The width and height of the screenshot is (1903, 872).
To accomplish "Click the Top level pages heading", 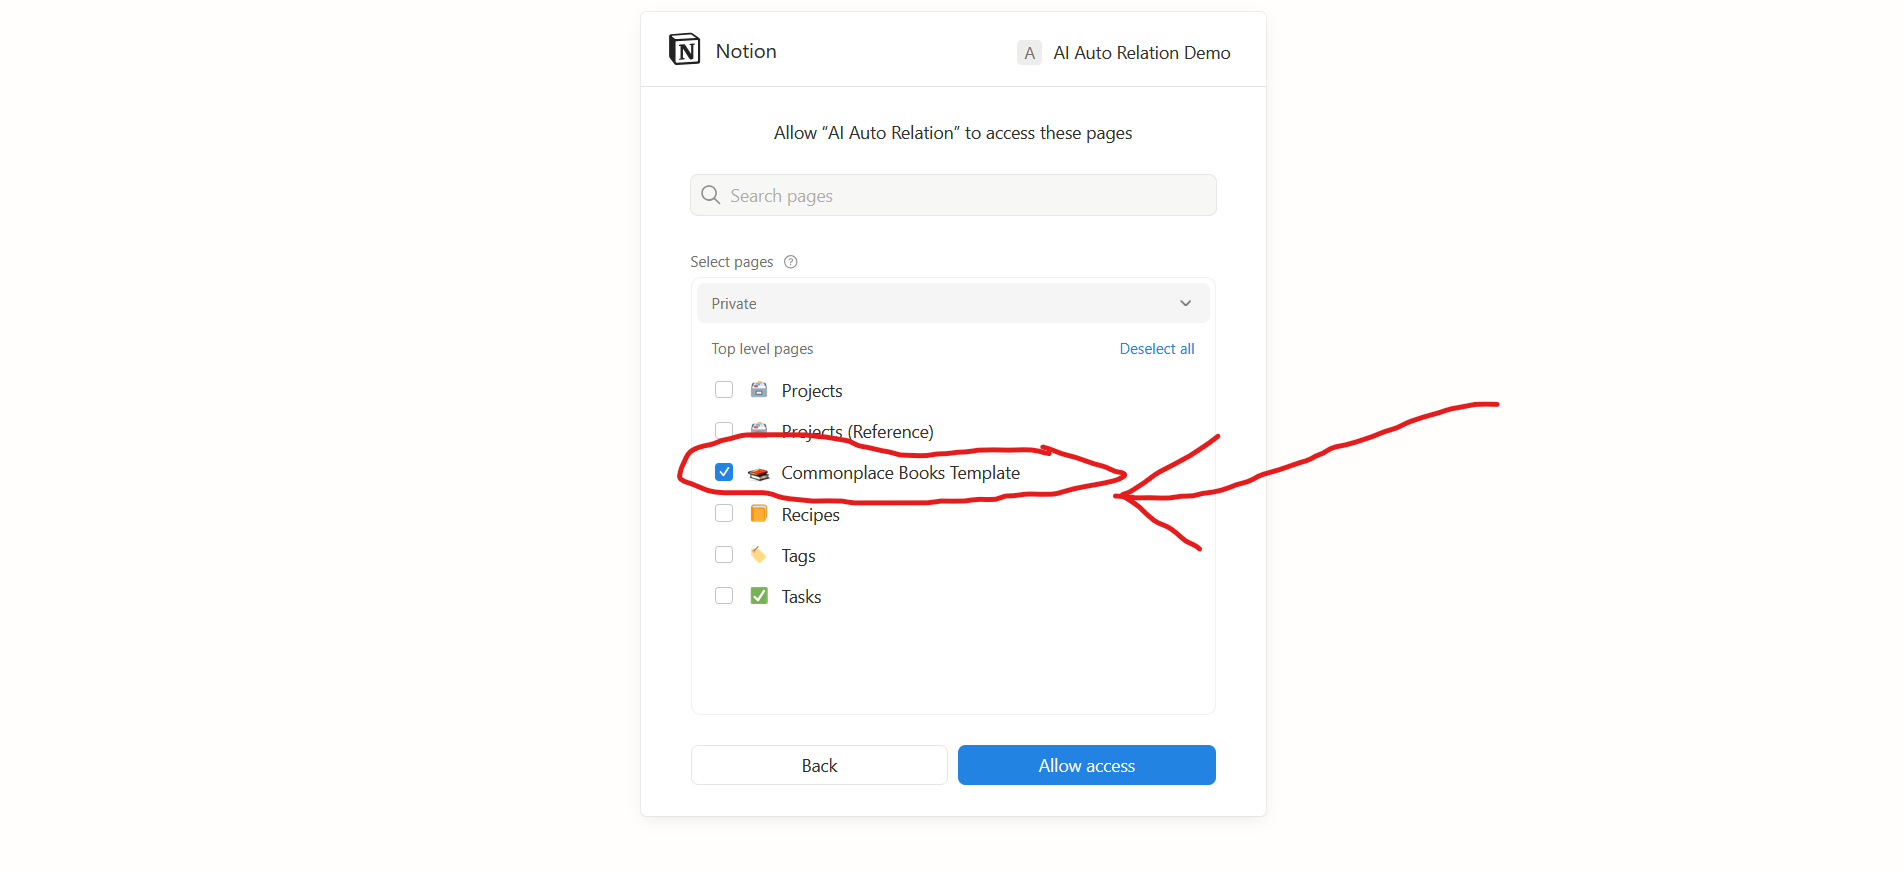I will coord(762,349).
